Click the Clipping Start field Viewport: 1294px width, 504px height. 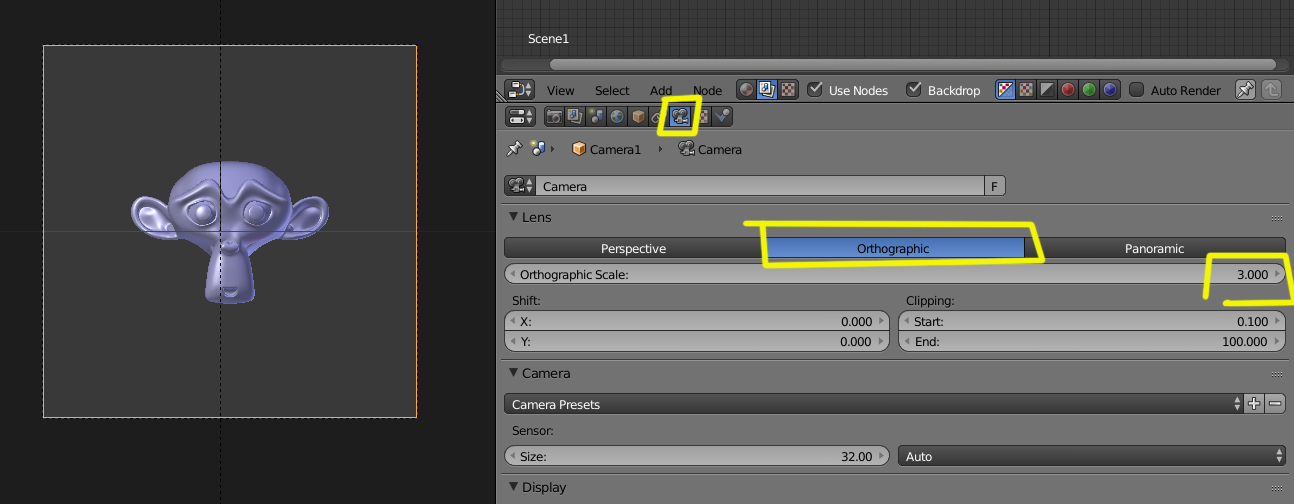click(1091, 322)
